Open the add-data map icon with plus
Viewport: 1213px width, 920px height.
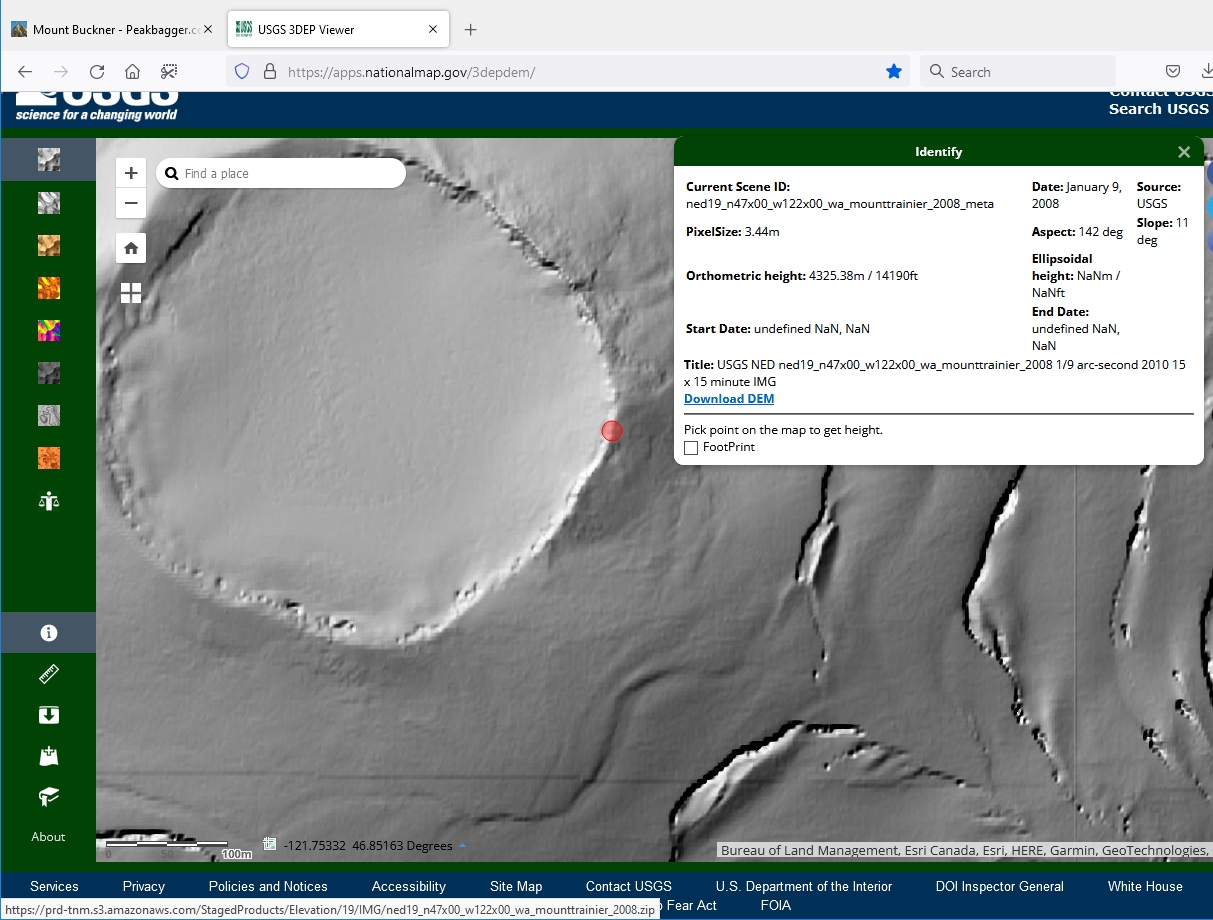[48, 756]
